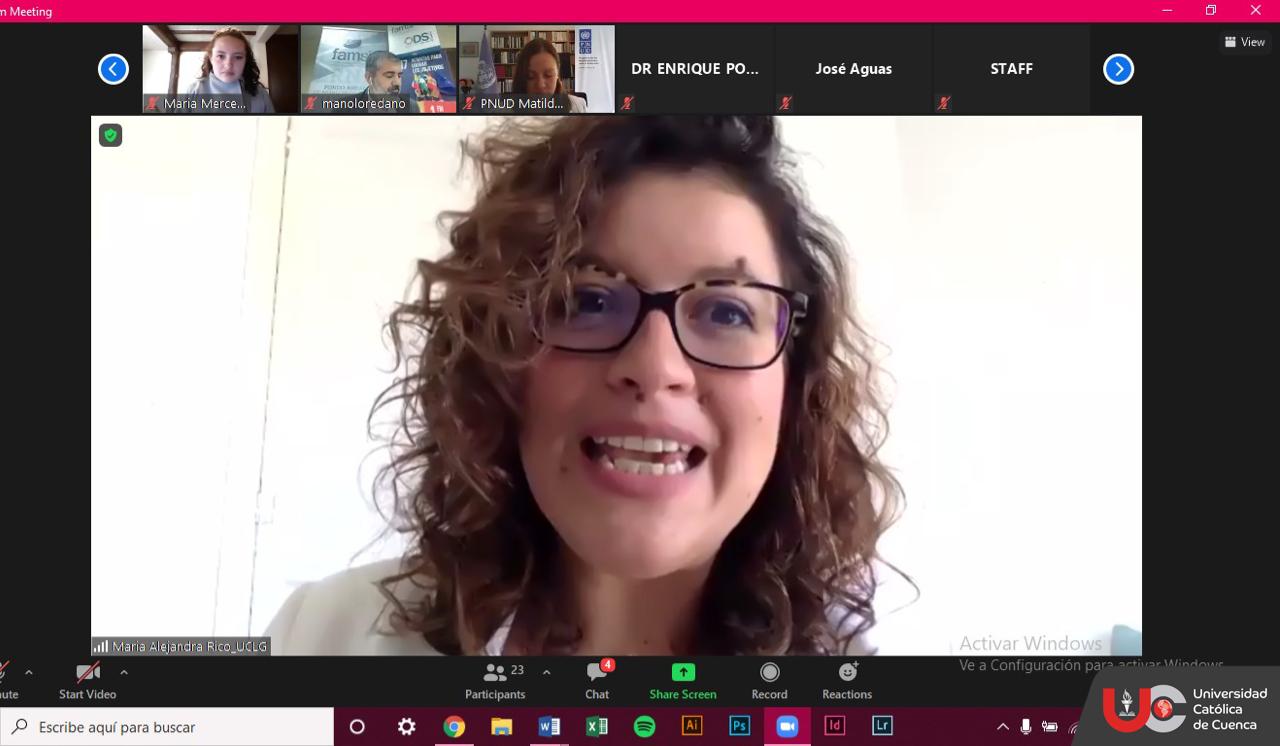1280x746 pixels.
Task: Open Microsoft Word from the taskbar
Action: [x=549, y=727]
